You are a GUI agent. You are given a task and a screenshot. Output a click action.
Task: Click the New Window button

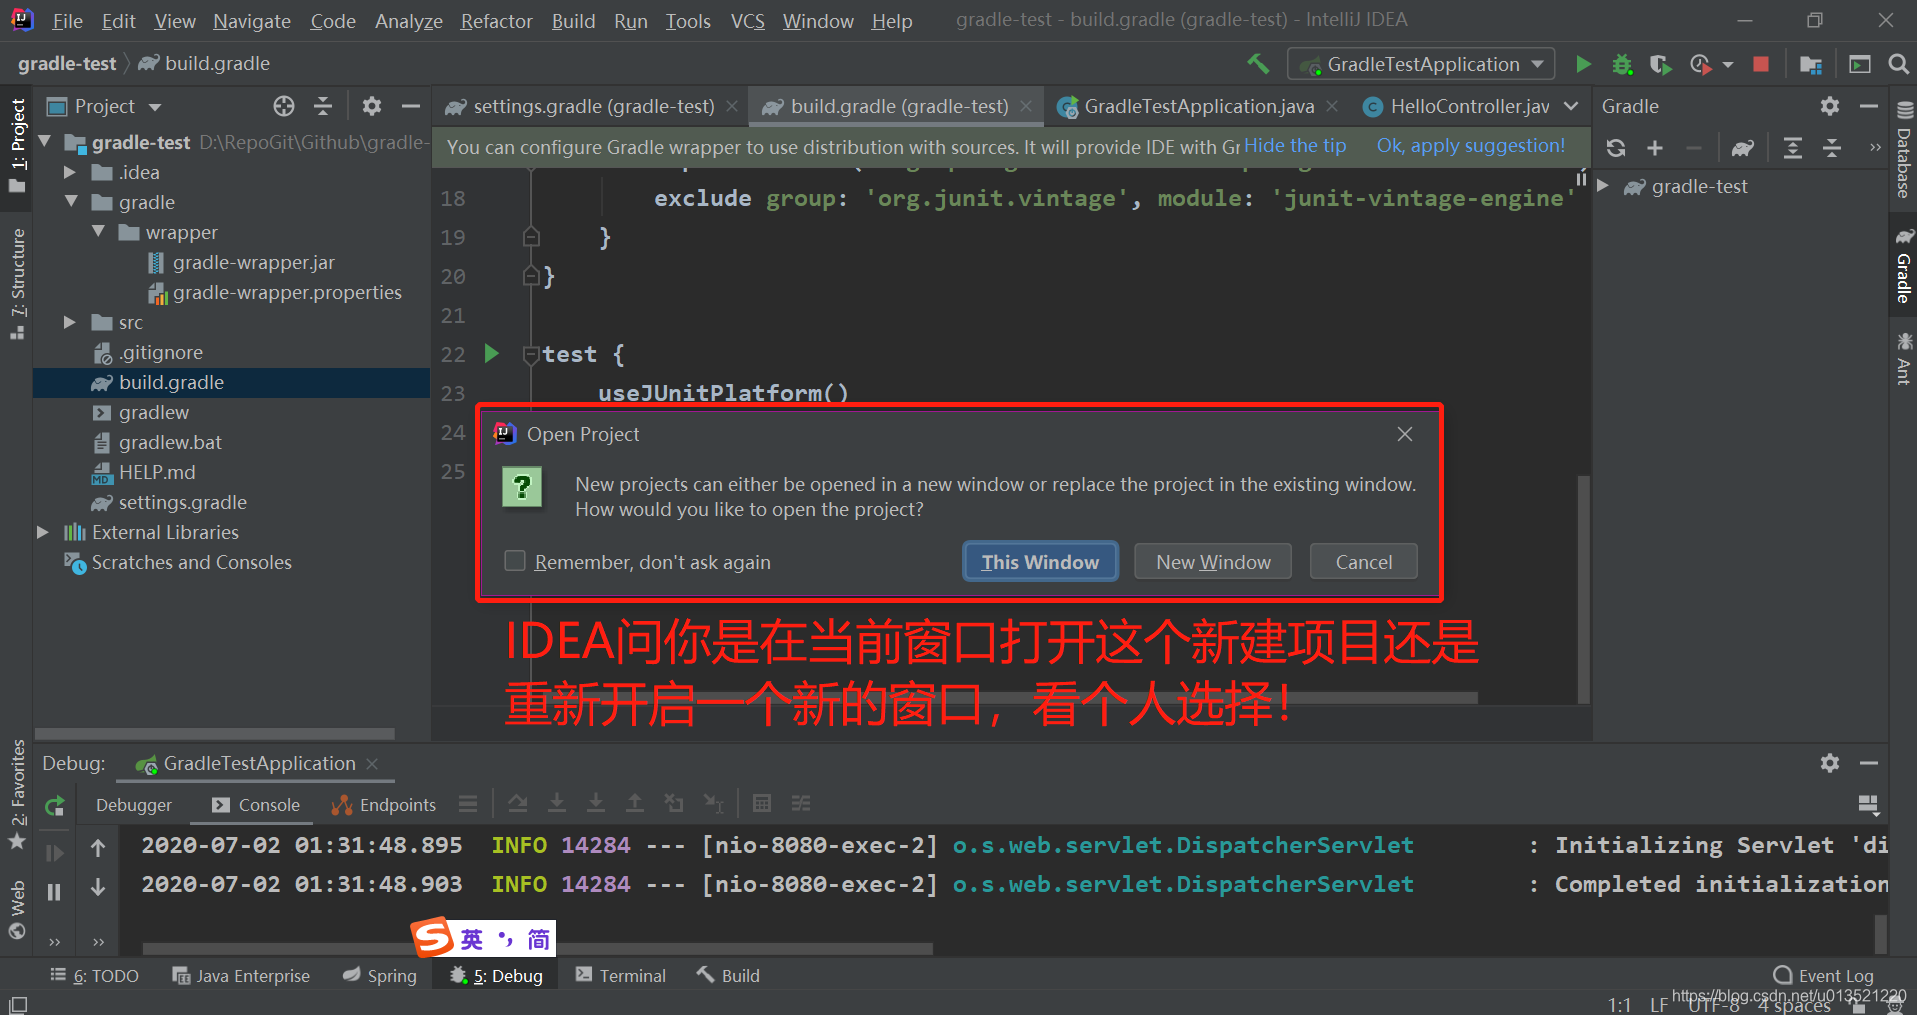(1213, 562)
